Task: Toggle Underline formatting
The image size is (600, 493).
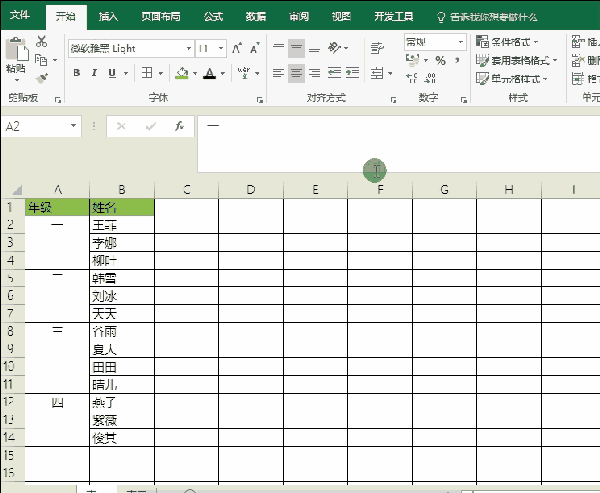Action: [x=112, y=73]
